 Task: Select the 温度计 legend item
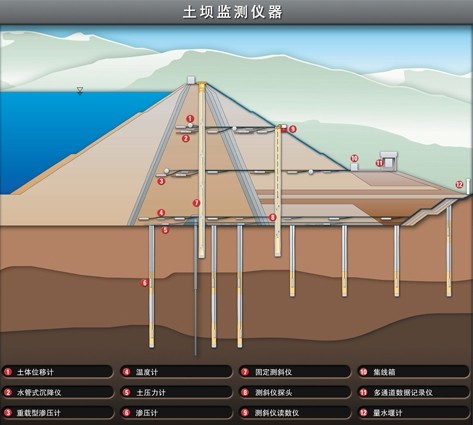(176, 372)
